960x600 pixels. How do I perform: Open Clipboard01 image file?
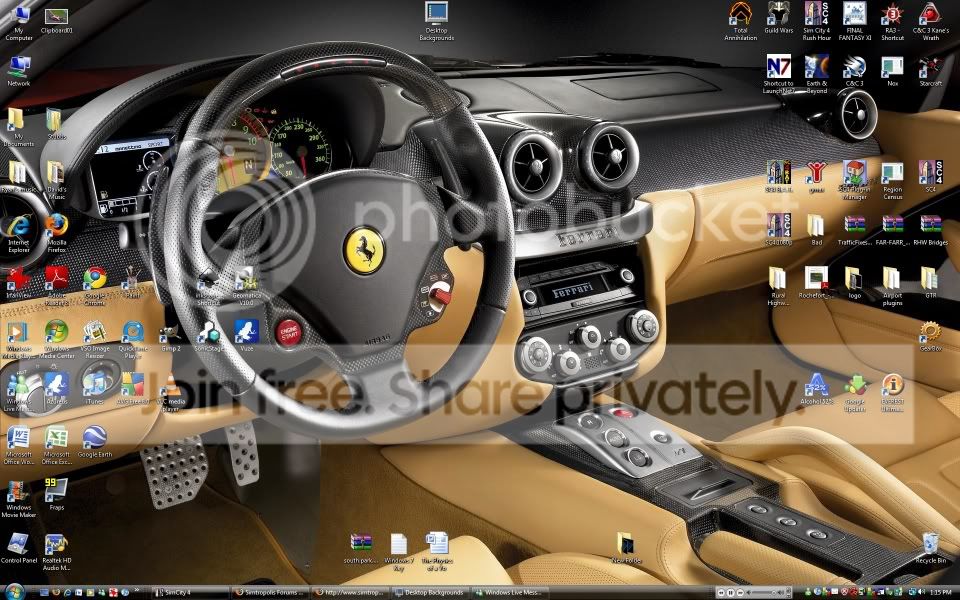point(56,20)
